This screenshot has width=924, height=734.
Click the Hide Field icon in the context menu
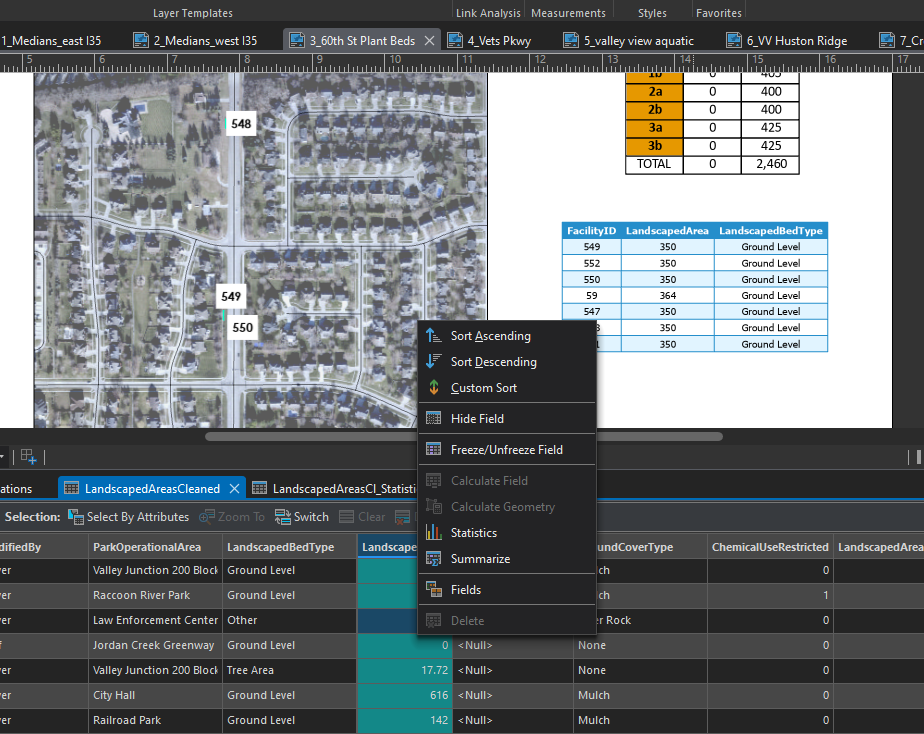tap(434, 418)
